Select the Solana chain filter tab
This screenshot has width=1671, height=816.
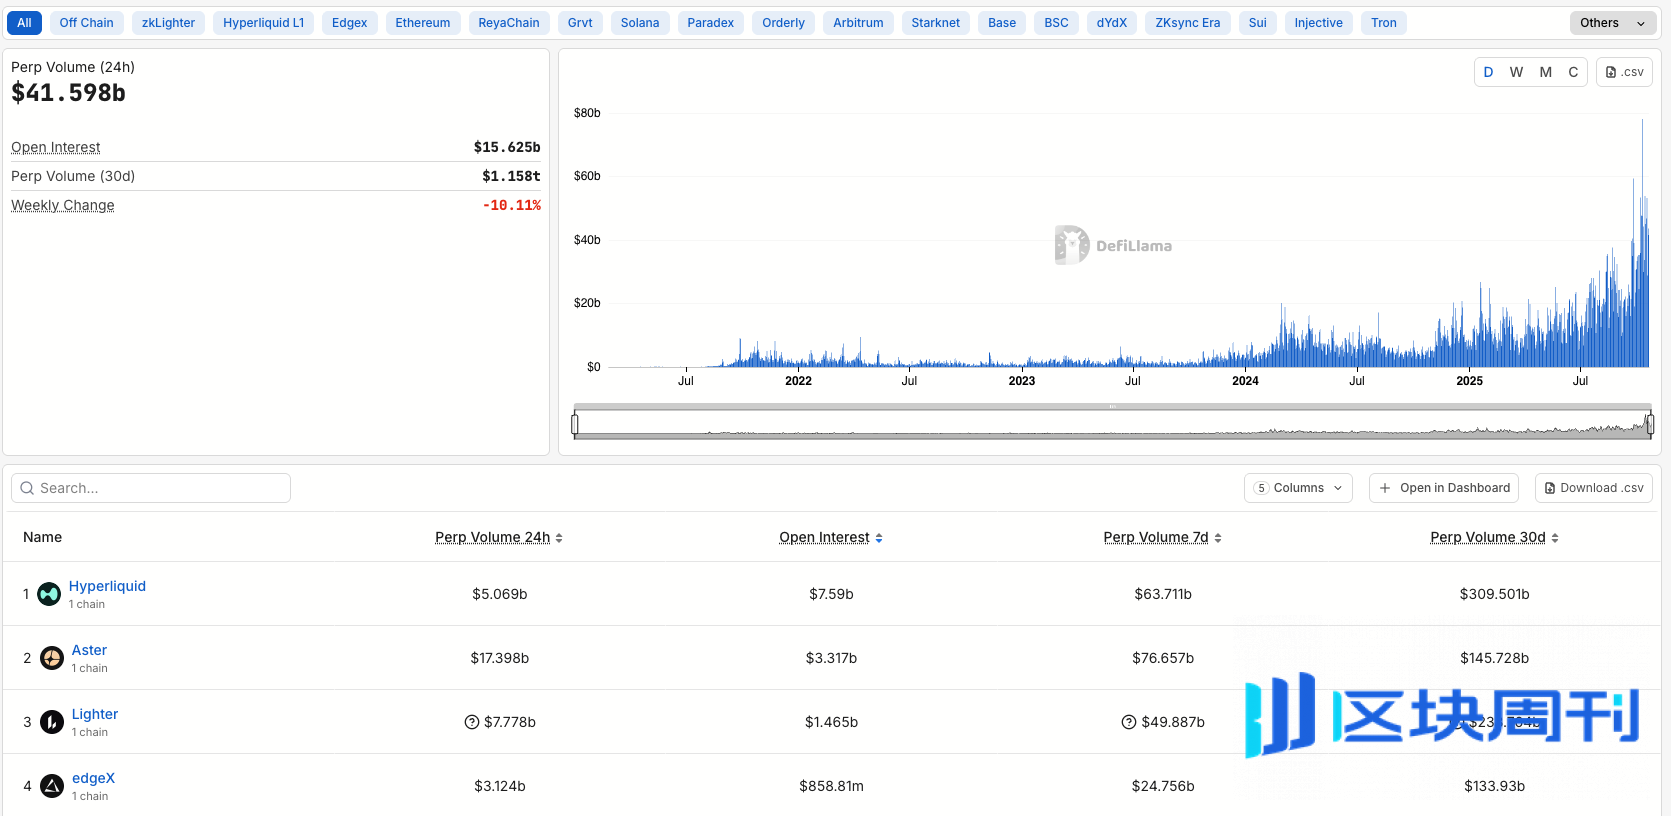click(639, 23)
